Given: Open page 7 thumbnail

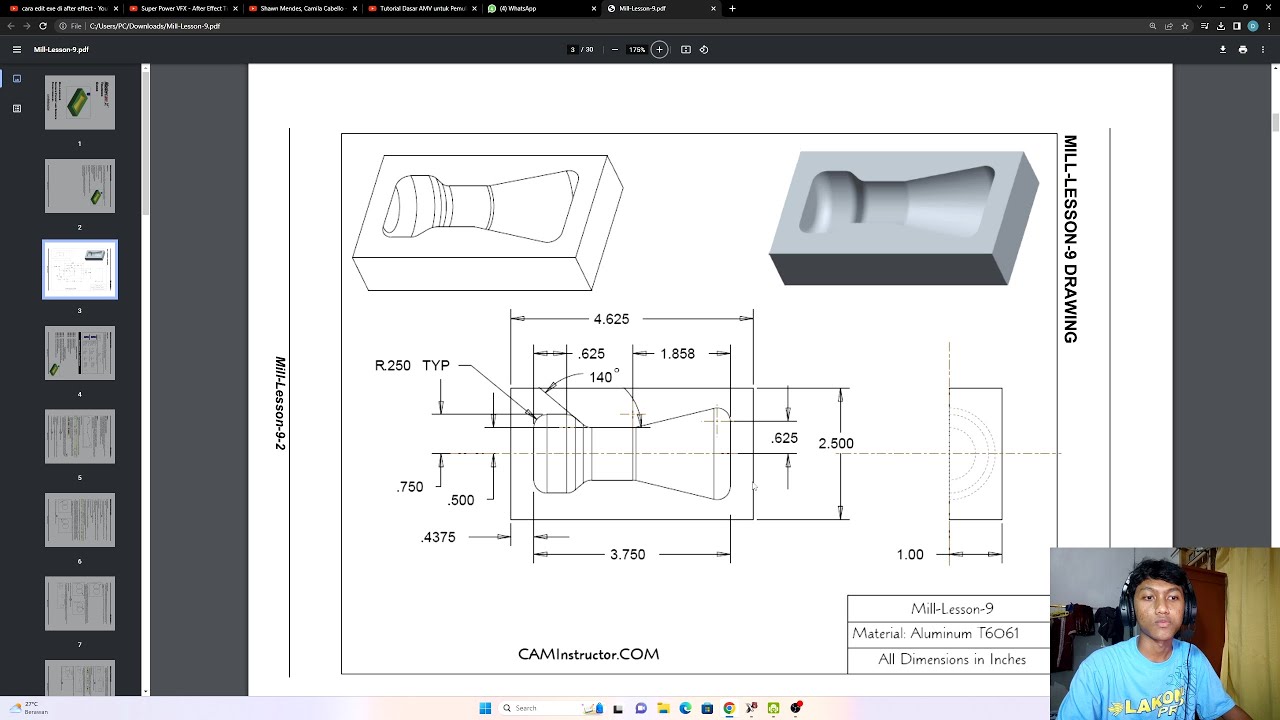Looking at the screenshot, I should pos(80,603).
